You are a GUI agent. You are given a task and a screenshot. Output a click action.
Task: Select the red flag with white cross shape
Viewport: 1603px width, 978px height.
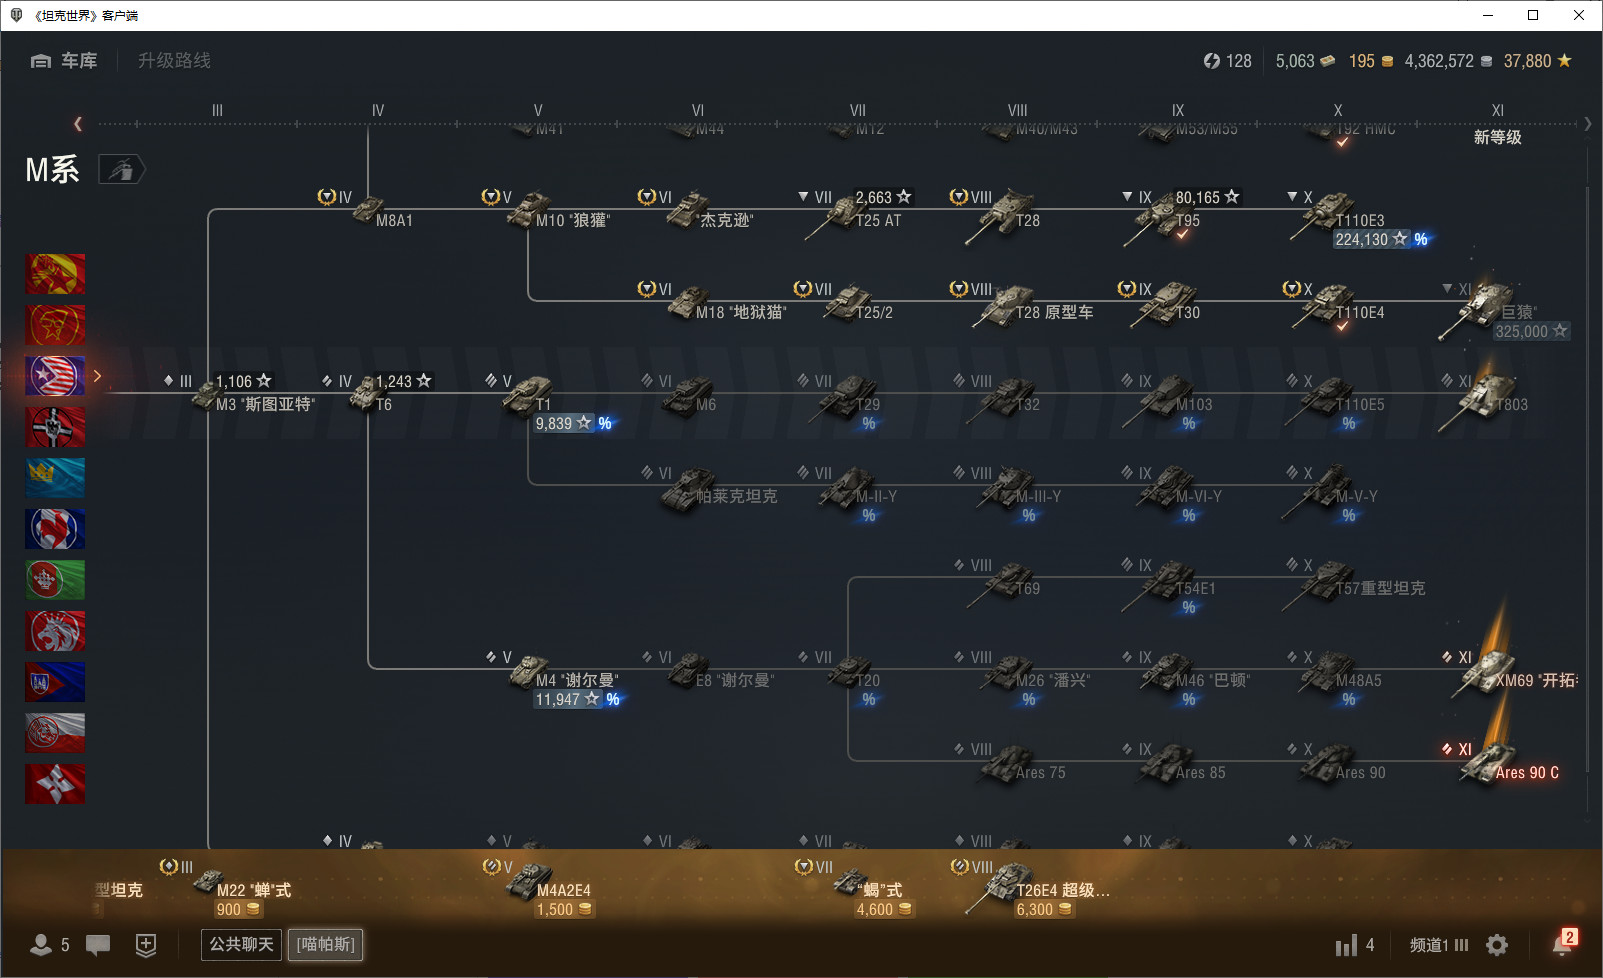coord(55,784)
